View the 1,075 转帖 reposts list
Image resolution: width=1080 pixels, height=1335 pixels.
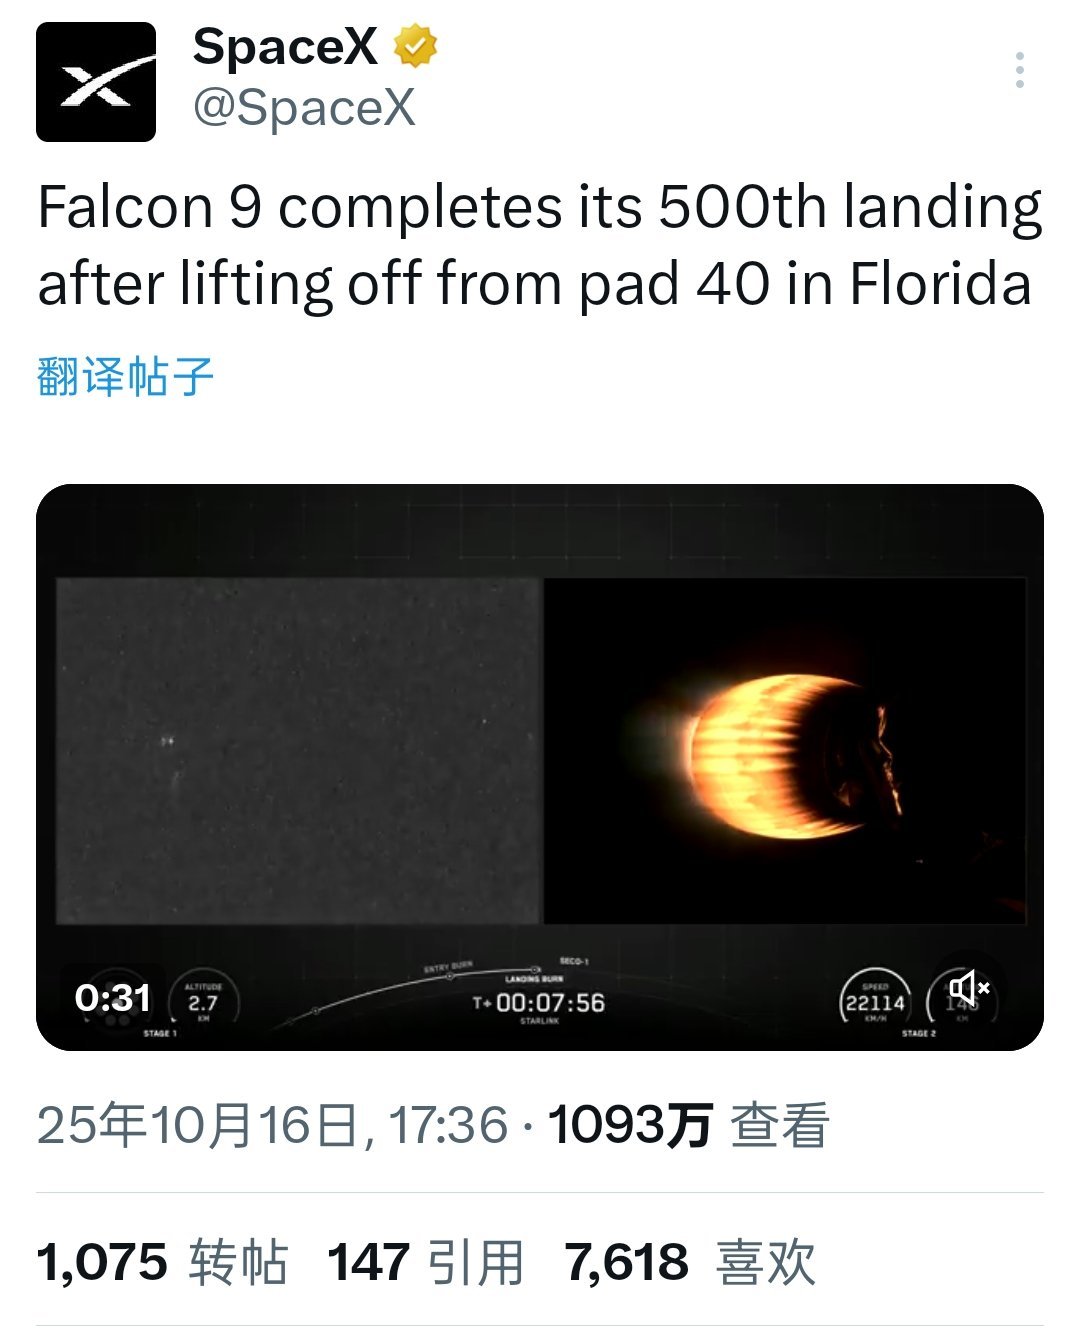[162, 1262]
